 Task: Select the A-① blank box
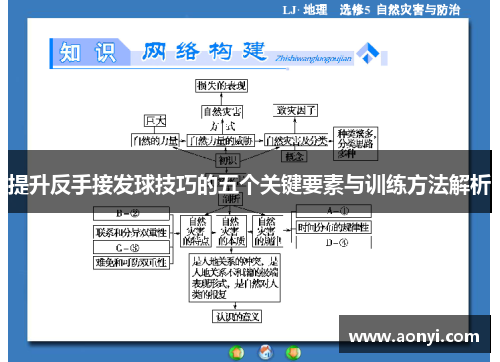[x=334, y=211]
